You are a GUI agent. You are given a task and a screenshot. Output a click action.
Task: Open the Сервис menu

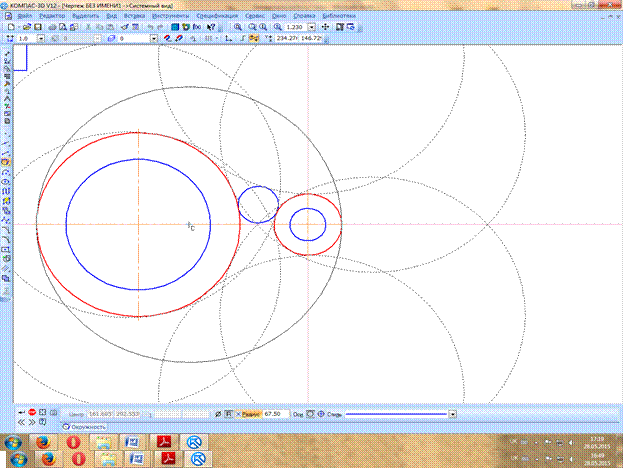[x=255, y=16]
